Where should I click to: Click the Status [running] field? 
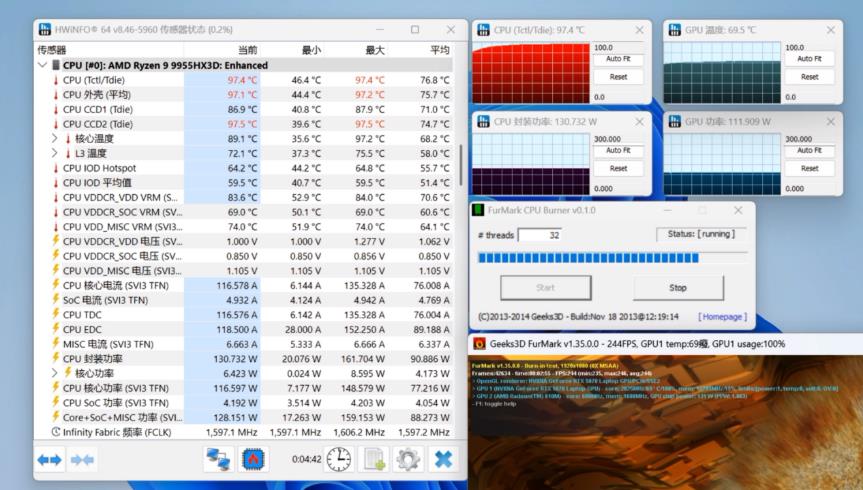(701, 234)
